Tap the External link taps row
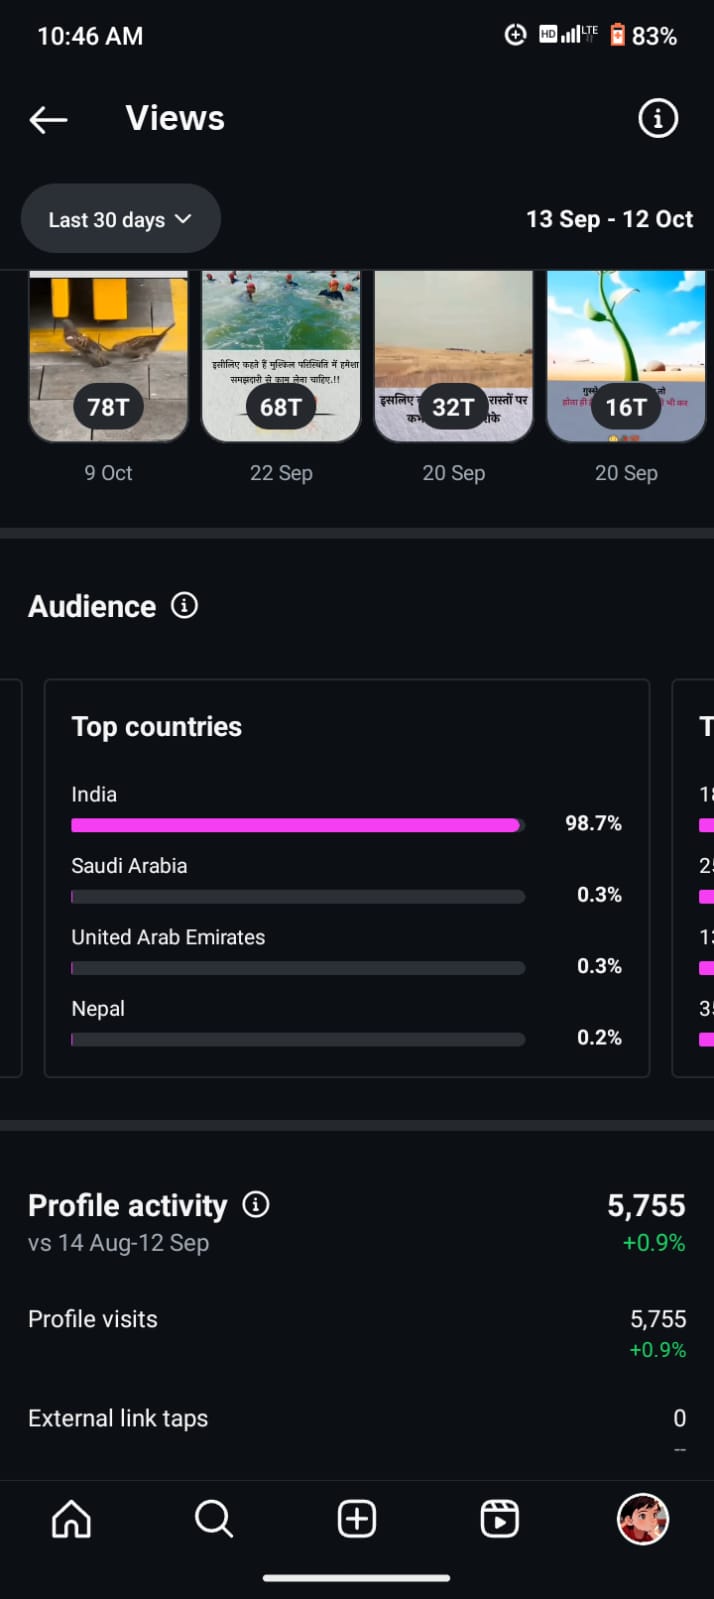 pos(356,1419)
